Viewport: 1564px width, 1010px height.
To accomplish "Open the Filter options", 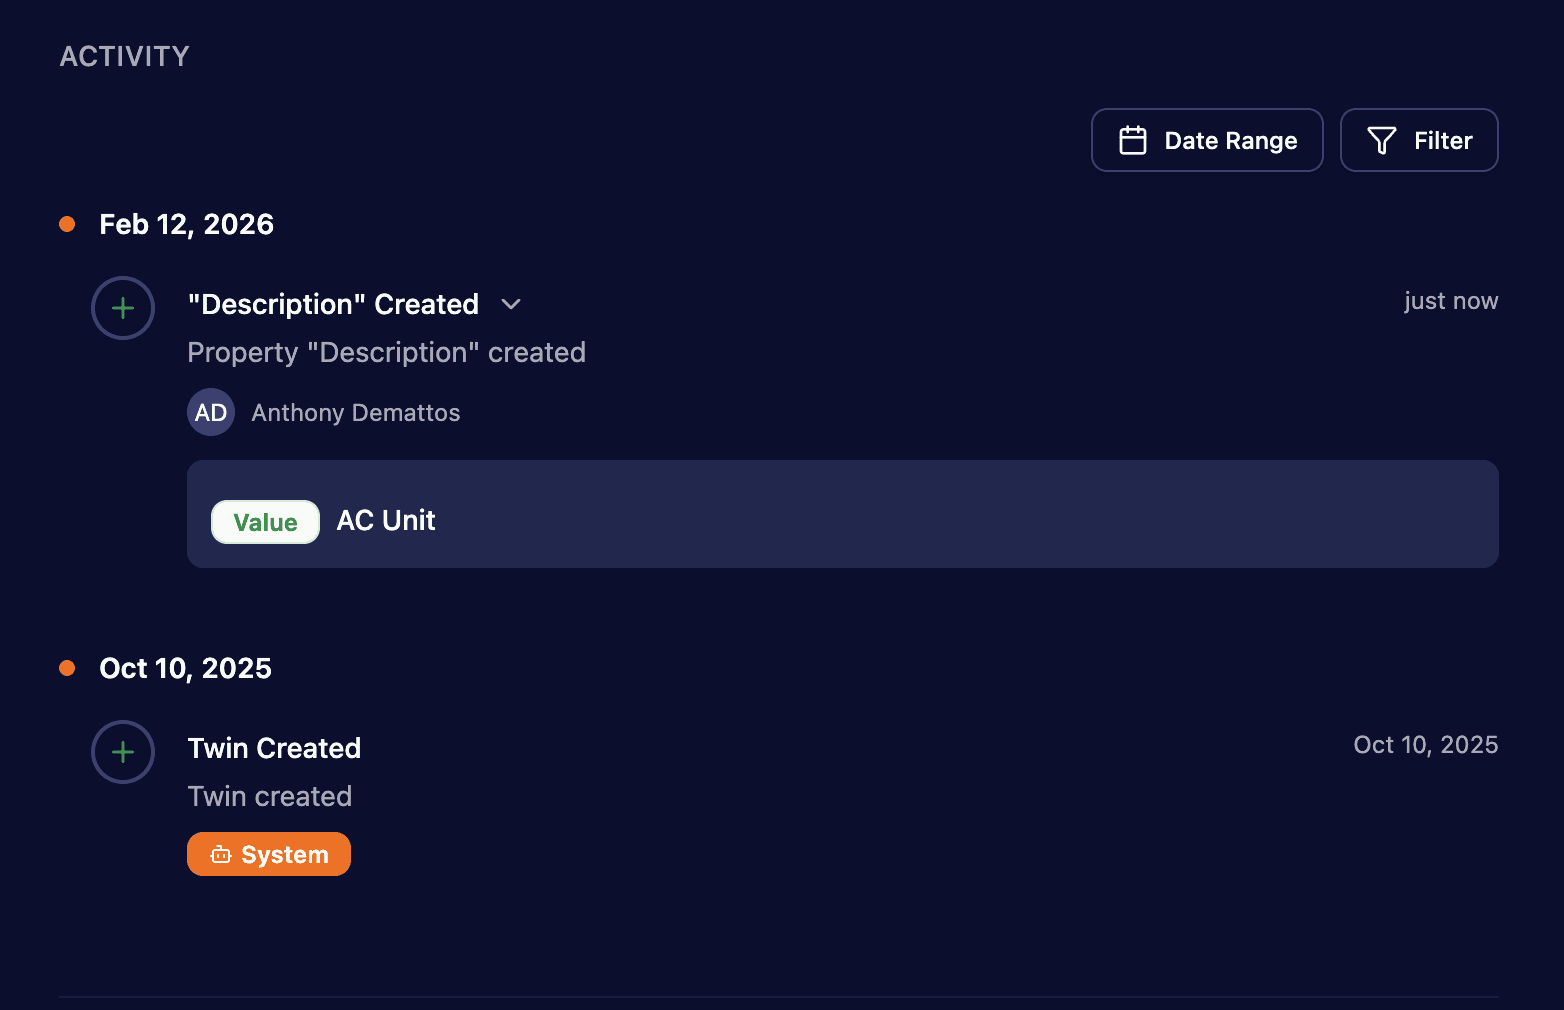I will [x=1418, y=140].
